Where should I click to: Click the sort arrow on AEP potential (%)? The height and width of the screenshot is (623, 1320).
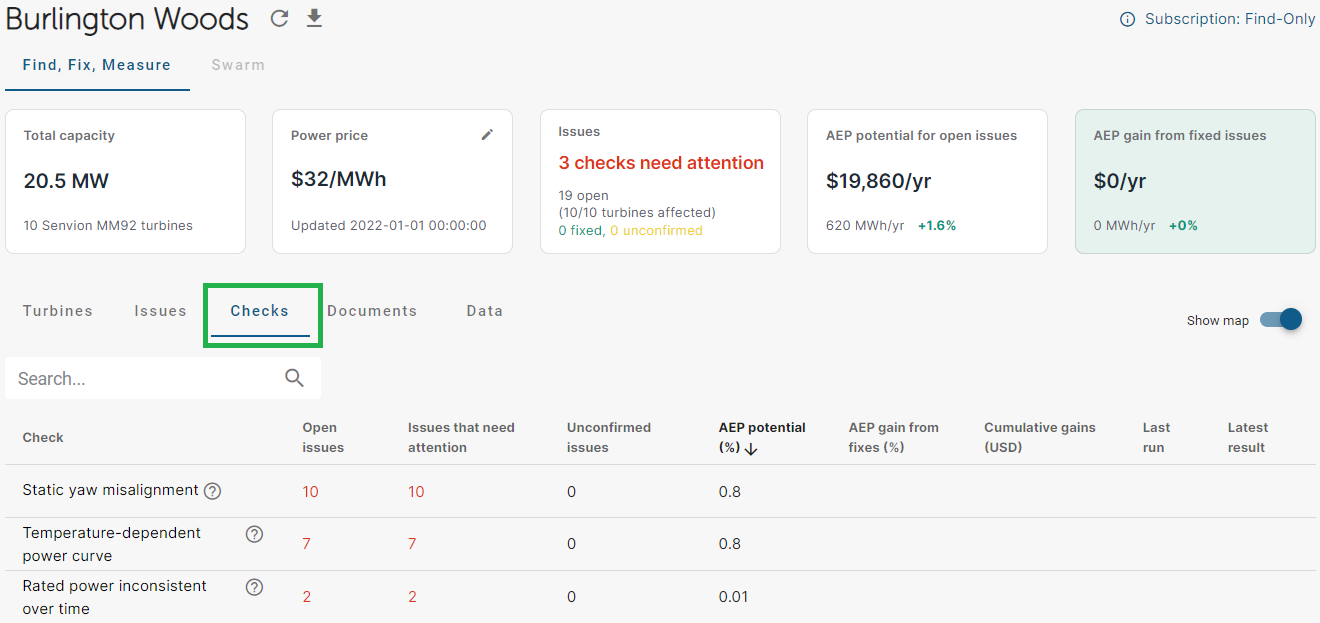click(752, 449)
